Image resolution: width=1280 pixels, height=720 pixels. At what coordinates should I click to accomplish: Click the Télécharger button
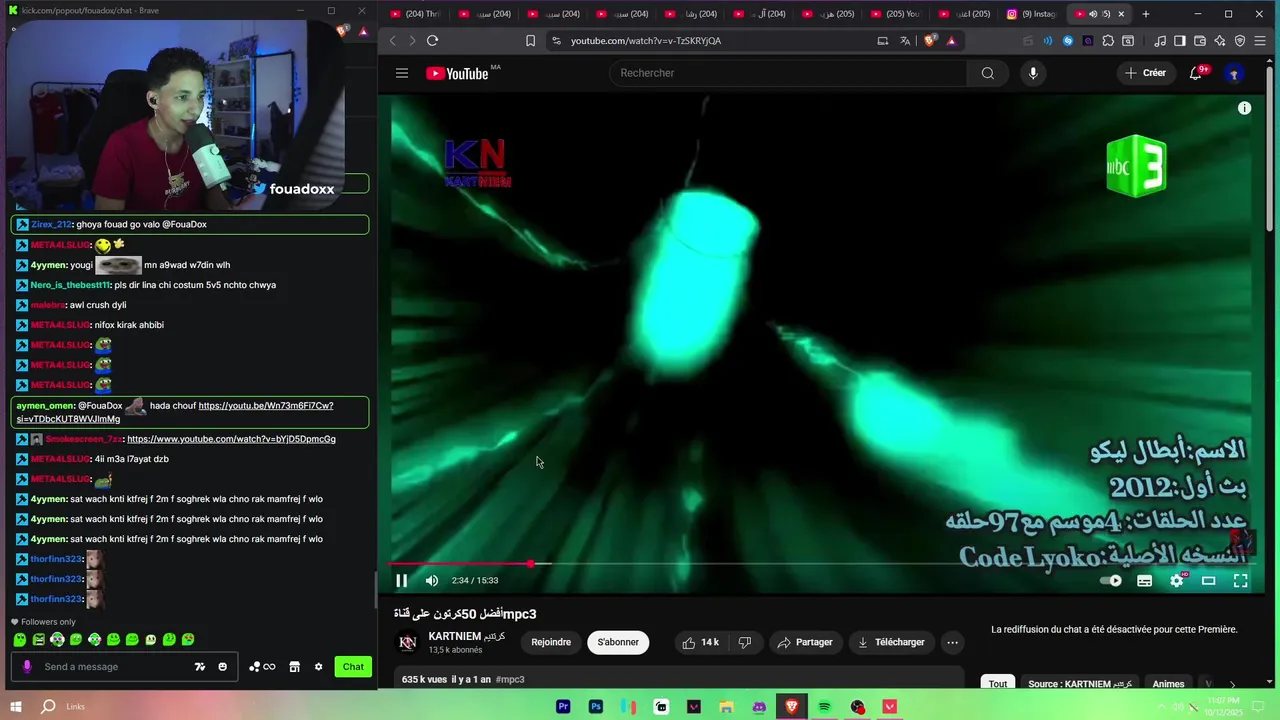(891, 642)
